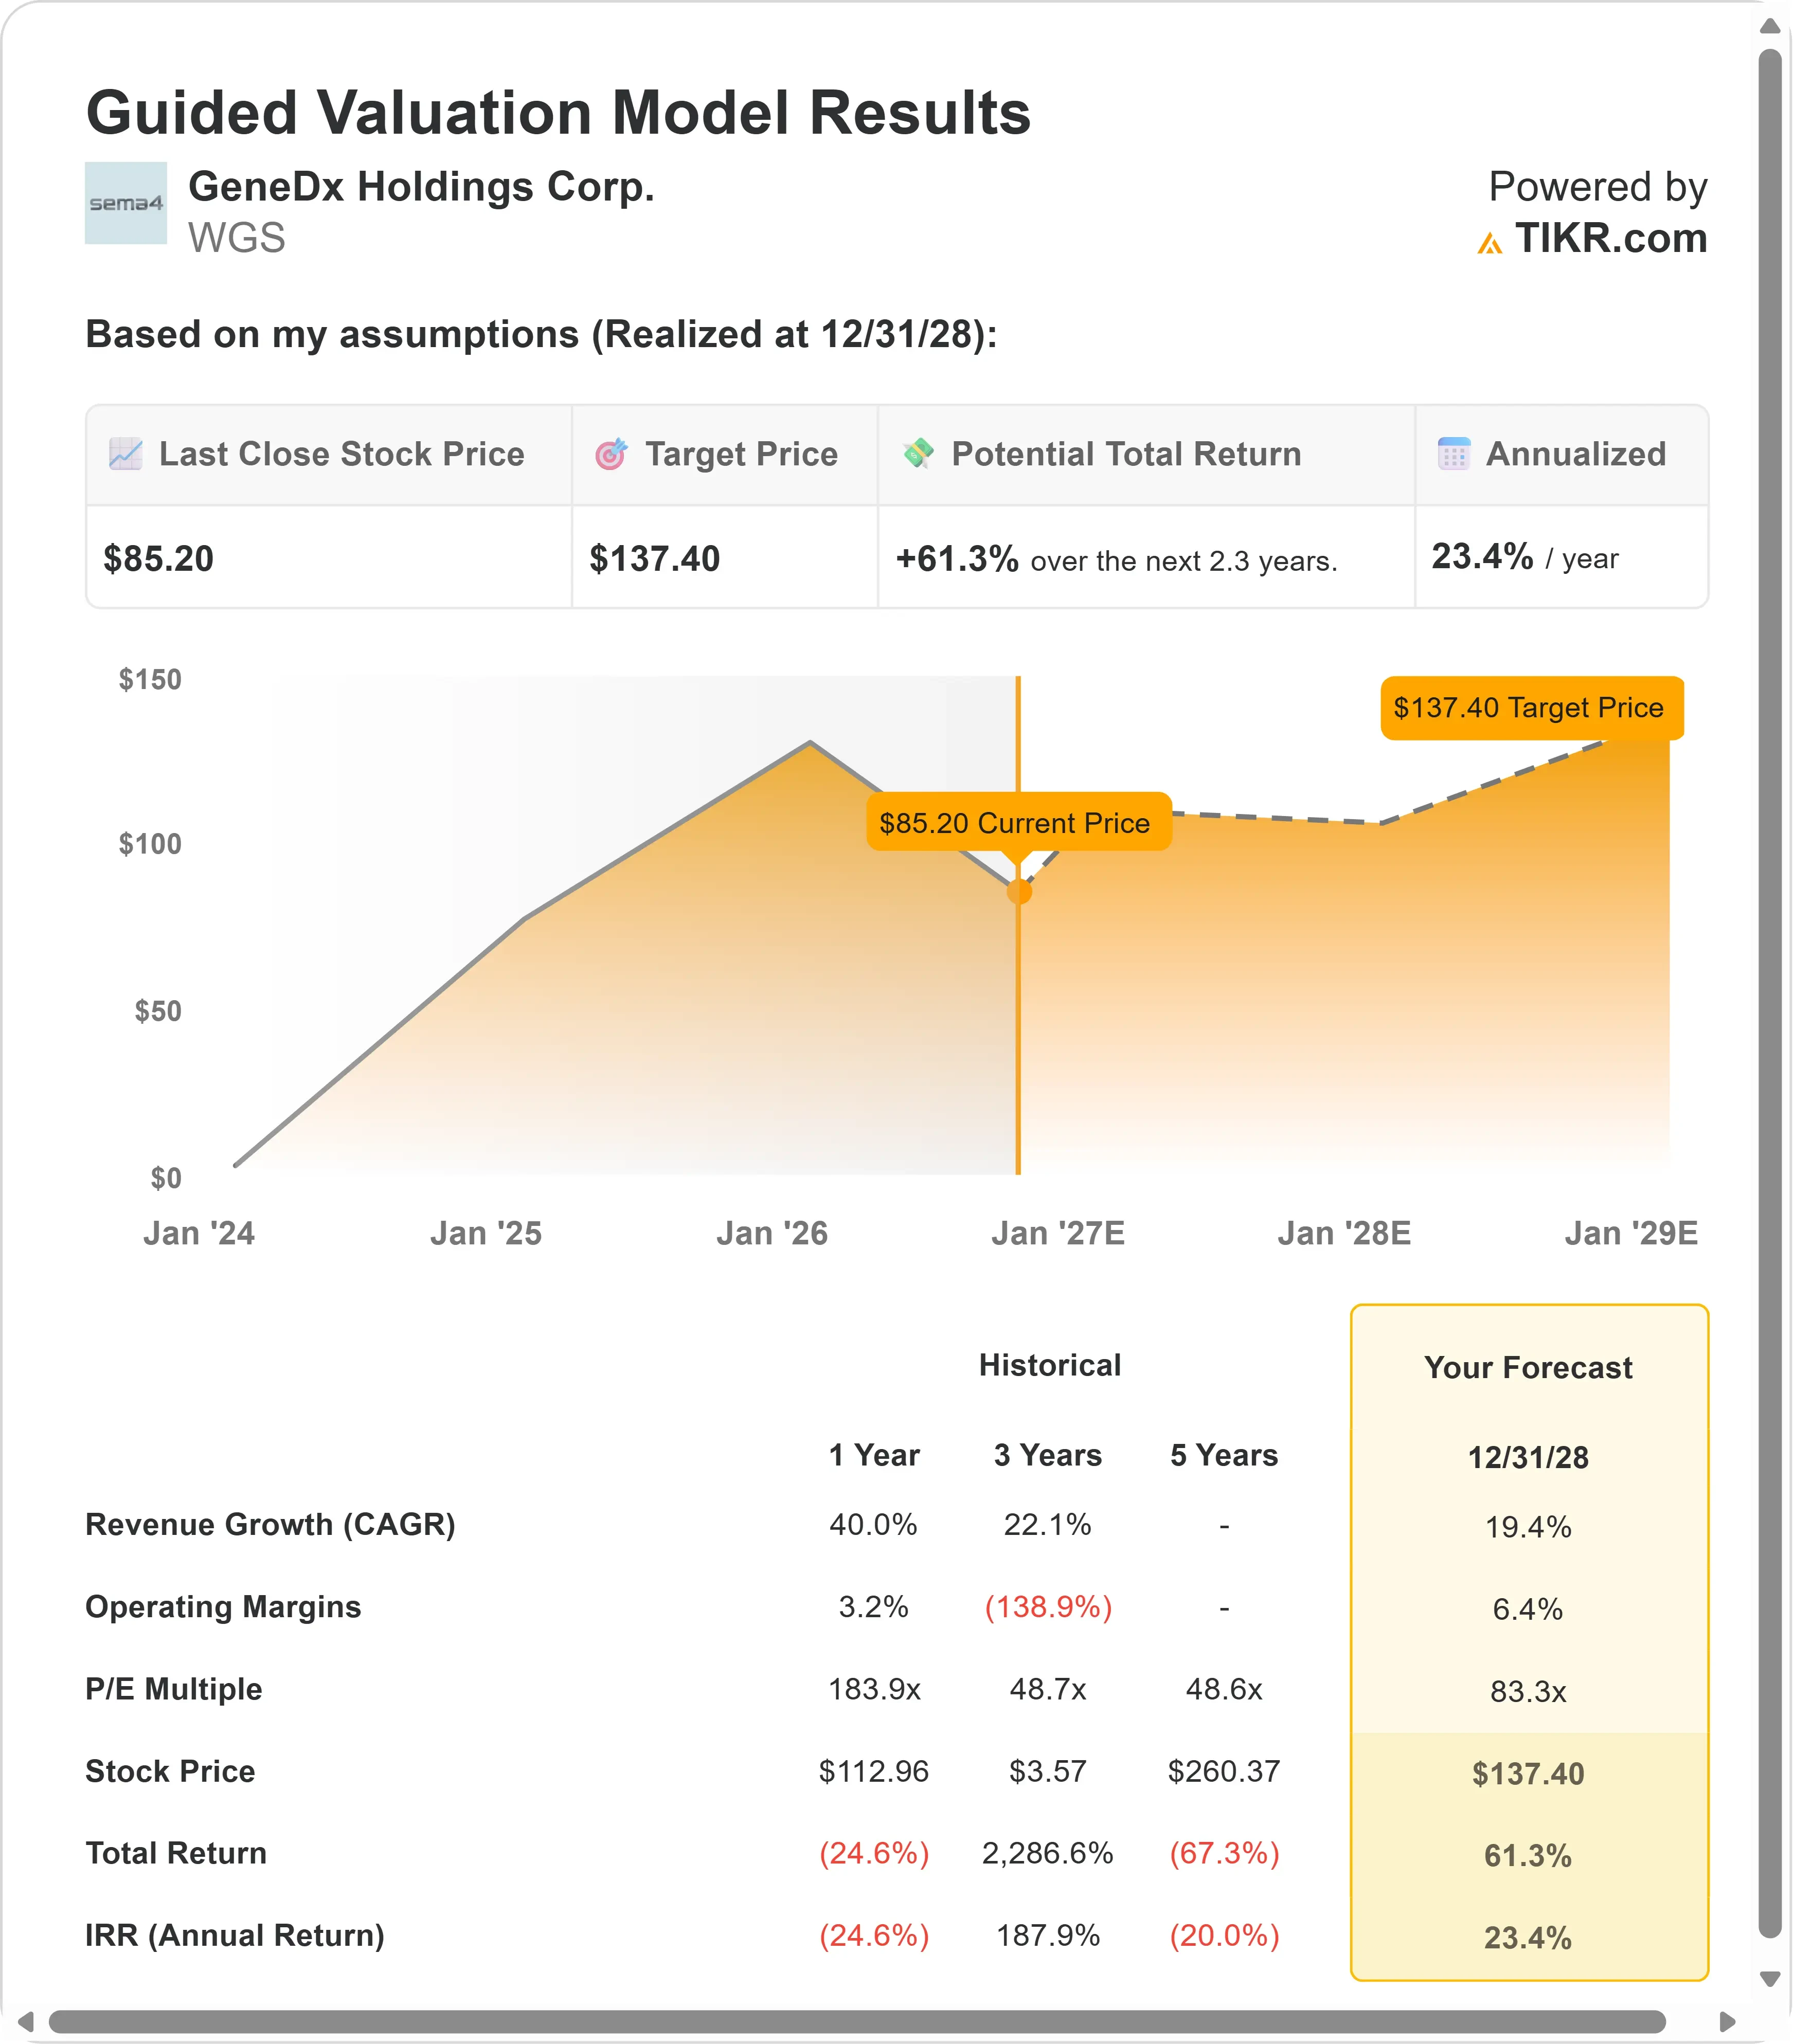This screenshot has width=1793, height=2044.
Task: Click the calendar icon beside Annualized
Action: [x=1454, y=453]
